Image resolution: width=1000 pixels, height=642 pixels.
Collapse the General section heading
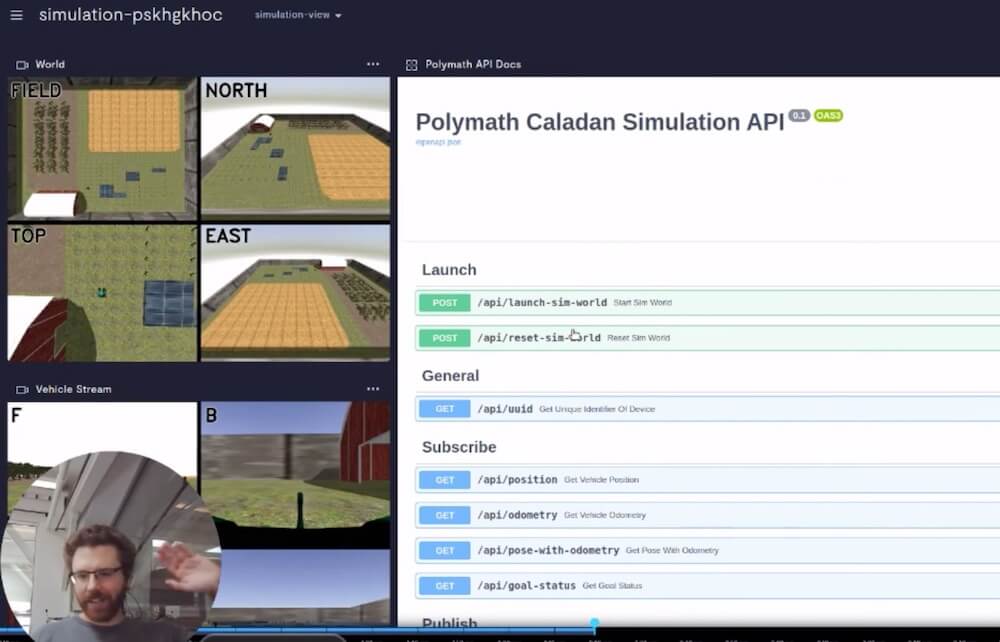[450, 376]
